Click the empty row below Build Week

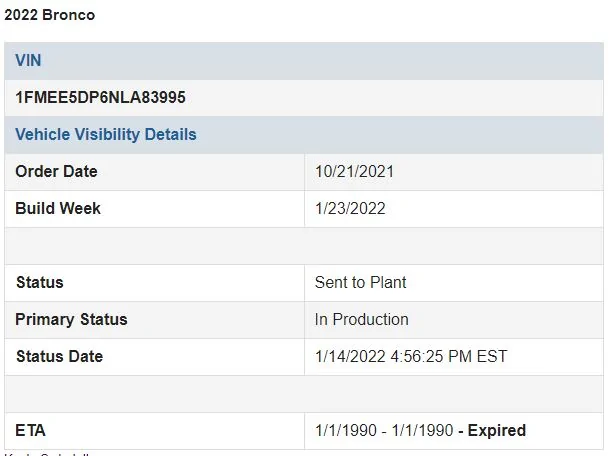pos(304,246)
